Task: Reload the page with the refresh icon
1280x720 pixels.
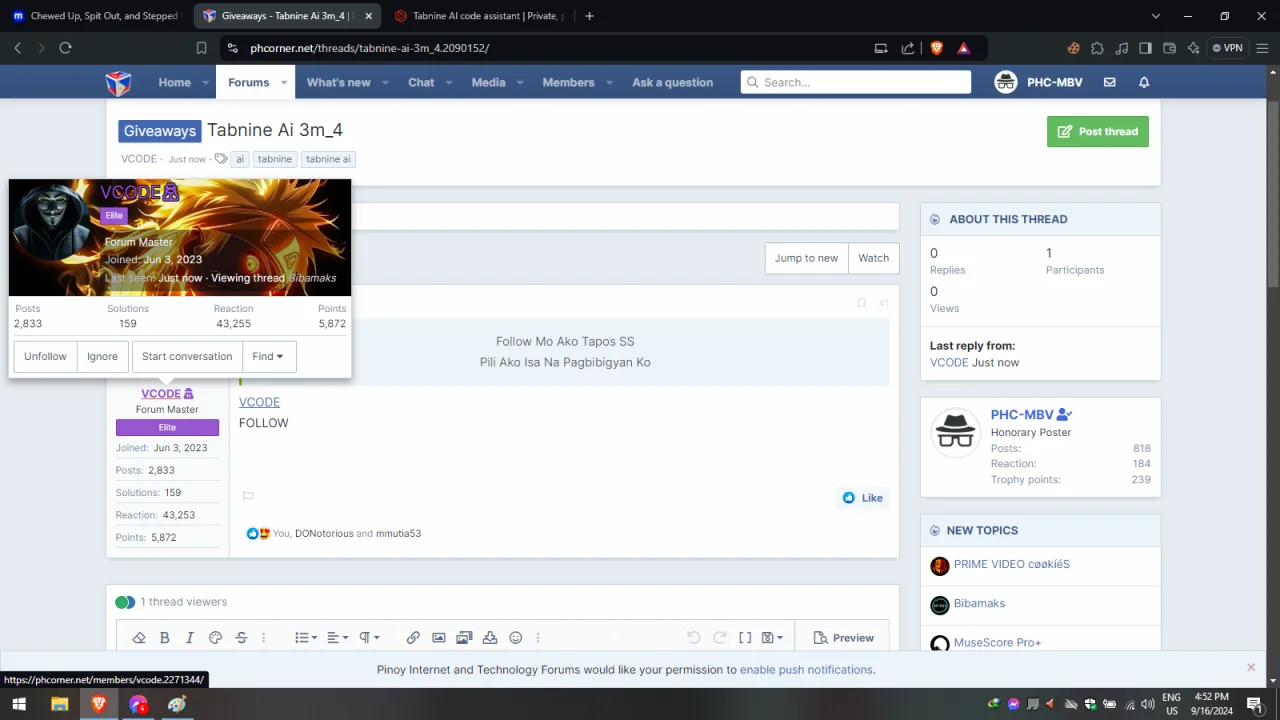Action: (66, 48)
